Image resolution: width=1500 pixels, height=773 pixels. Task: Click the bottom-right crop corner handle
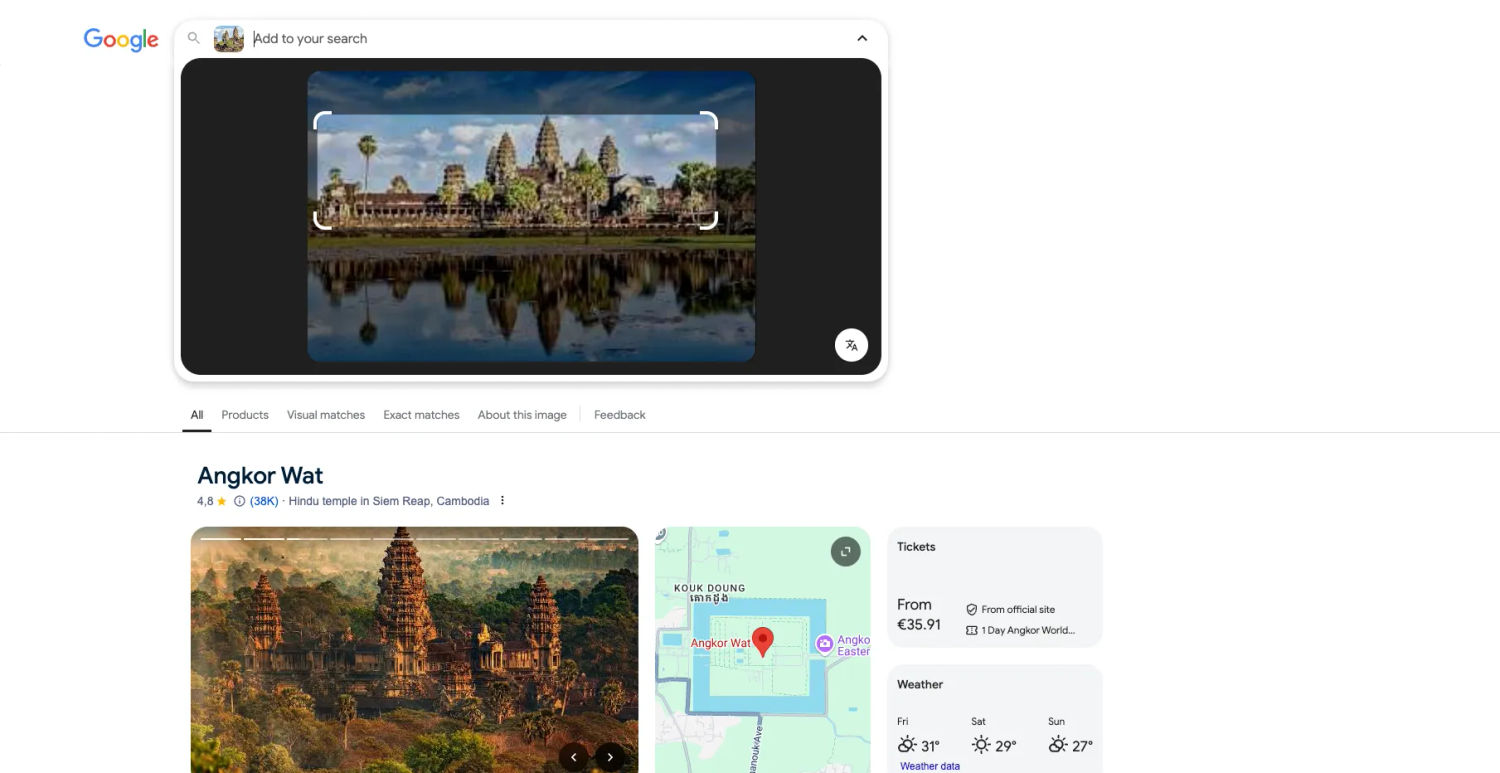click(709, 221)
